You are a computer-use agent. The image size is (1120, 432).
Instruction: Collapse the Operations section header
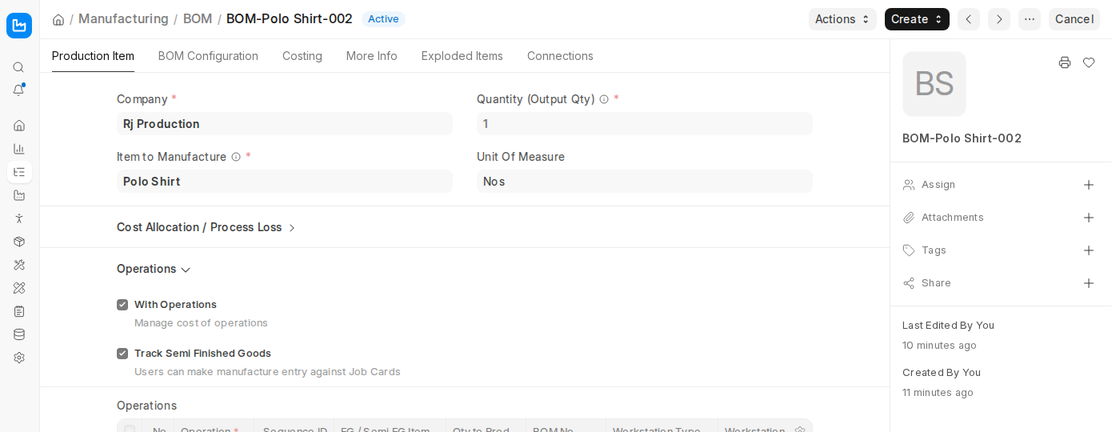[x=154, y=269]
